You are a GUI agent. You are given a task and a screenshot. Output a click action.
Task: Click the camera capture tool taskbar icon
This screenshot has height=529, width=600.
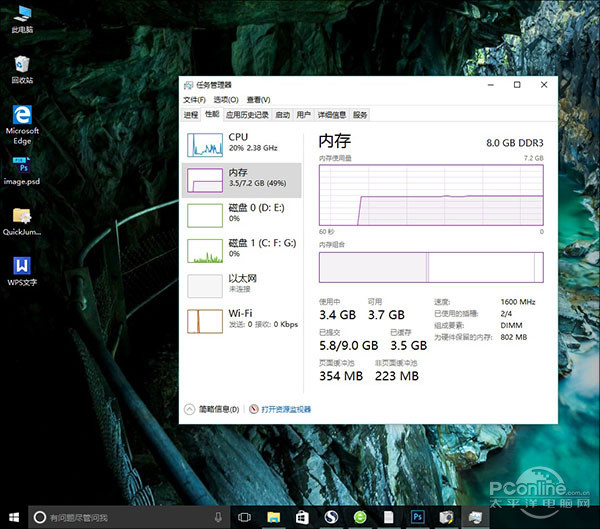(446, 518)
